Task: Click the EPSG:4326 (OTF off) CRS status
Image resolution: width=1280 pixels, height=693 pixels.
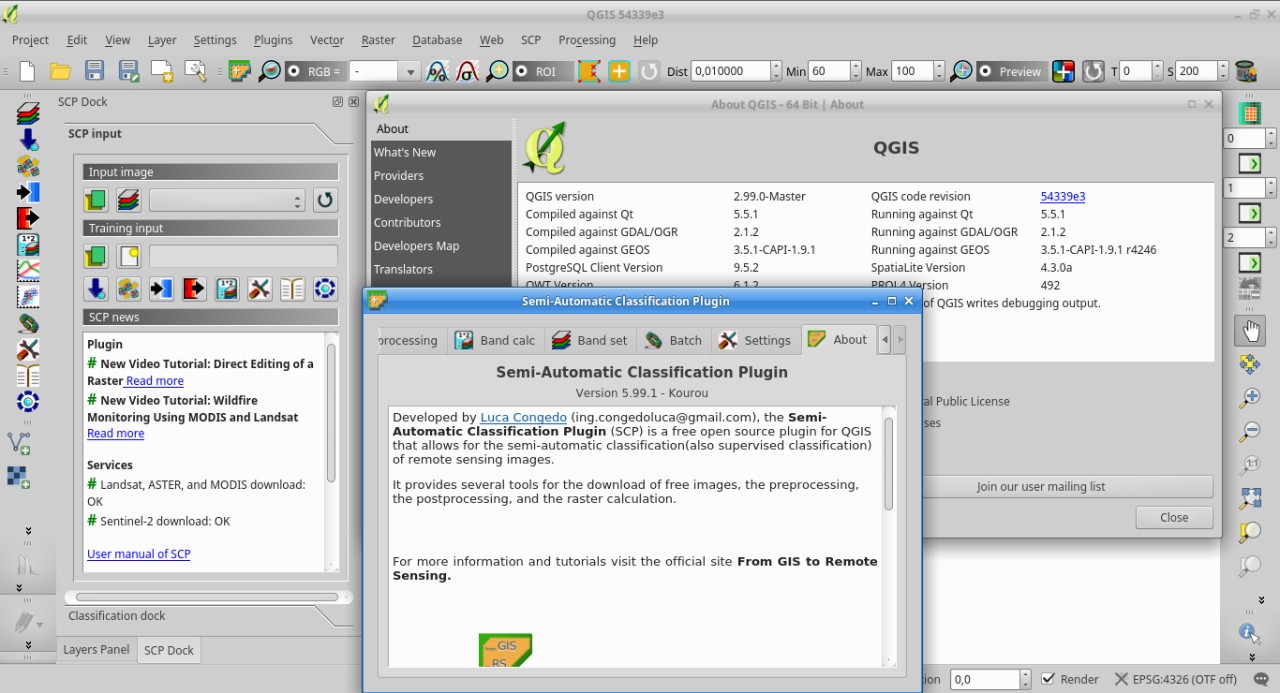Action: tap(1176, 679)
